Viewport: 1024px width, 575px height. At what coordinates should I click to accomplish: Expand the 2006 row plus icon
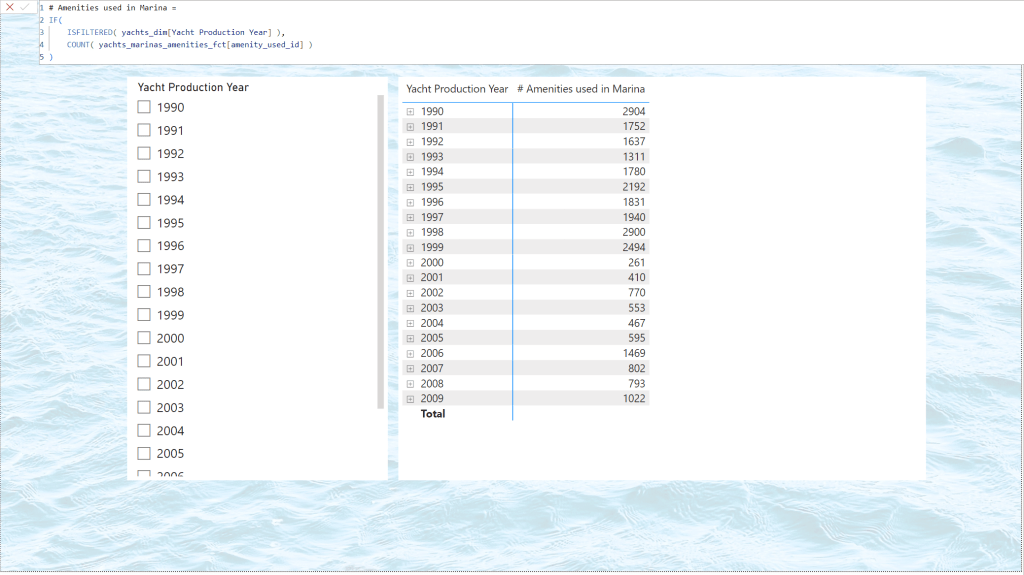(x=410, y=353)
